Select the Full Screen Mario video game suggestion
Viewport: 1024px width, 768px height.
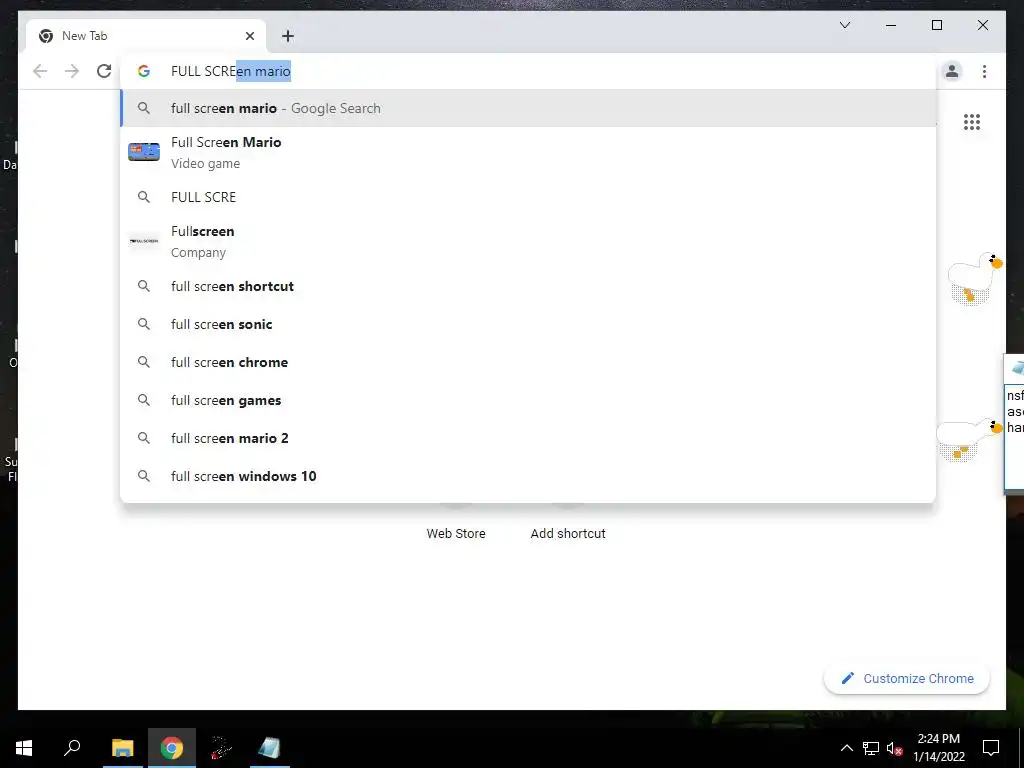(x=528, y=153)
